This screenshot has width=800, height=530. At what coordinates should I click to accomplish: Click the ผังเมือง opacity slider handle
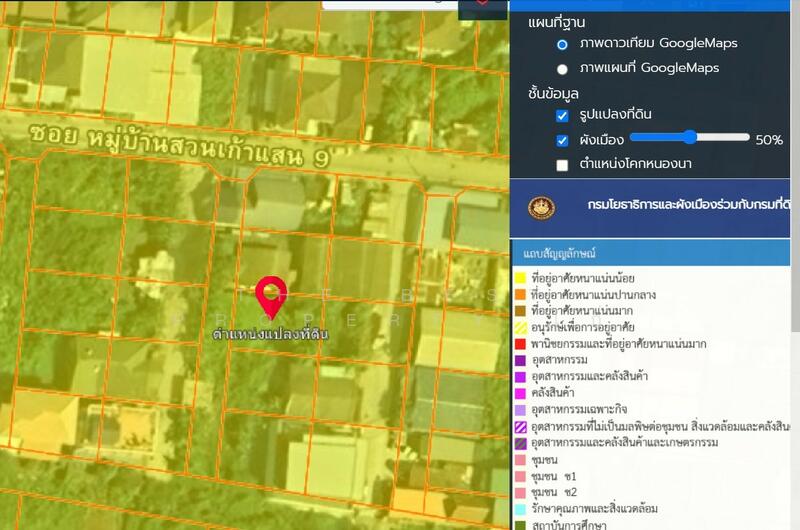pos(690,137)
